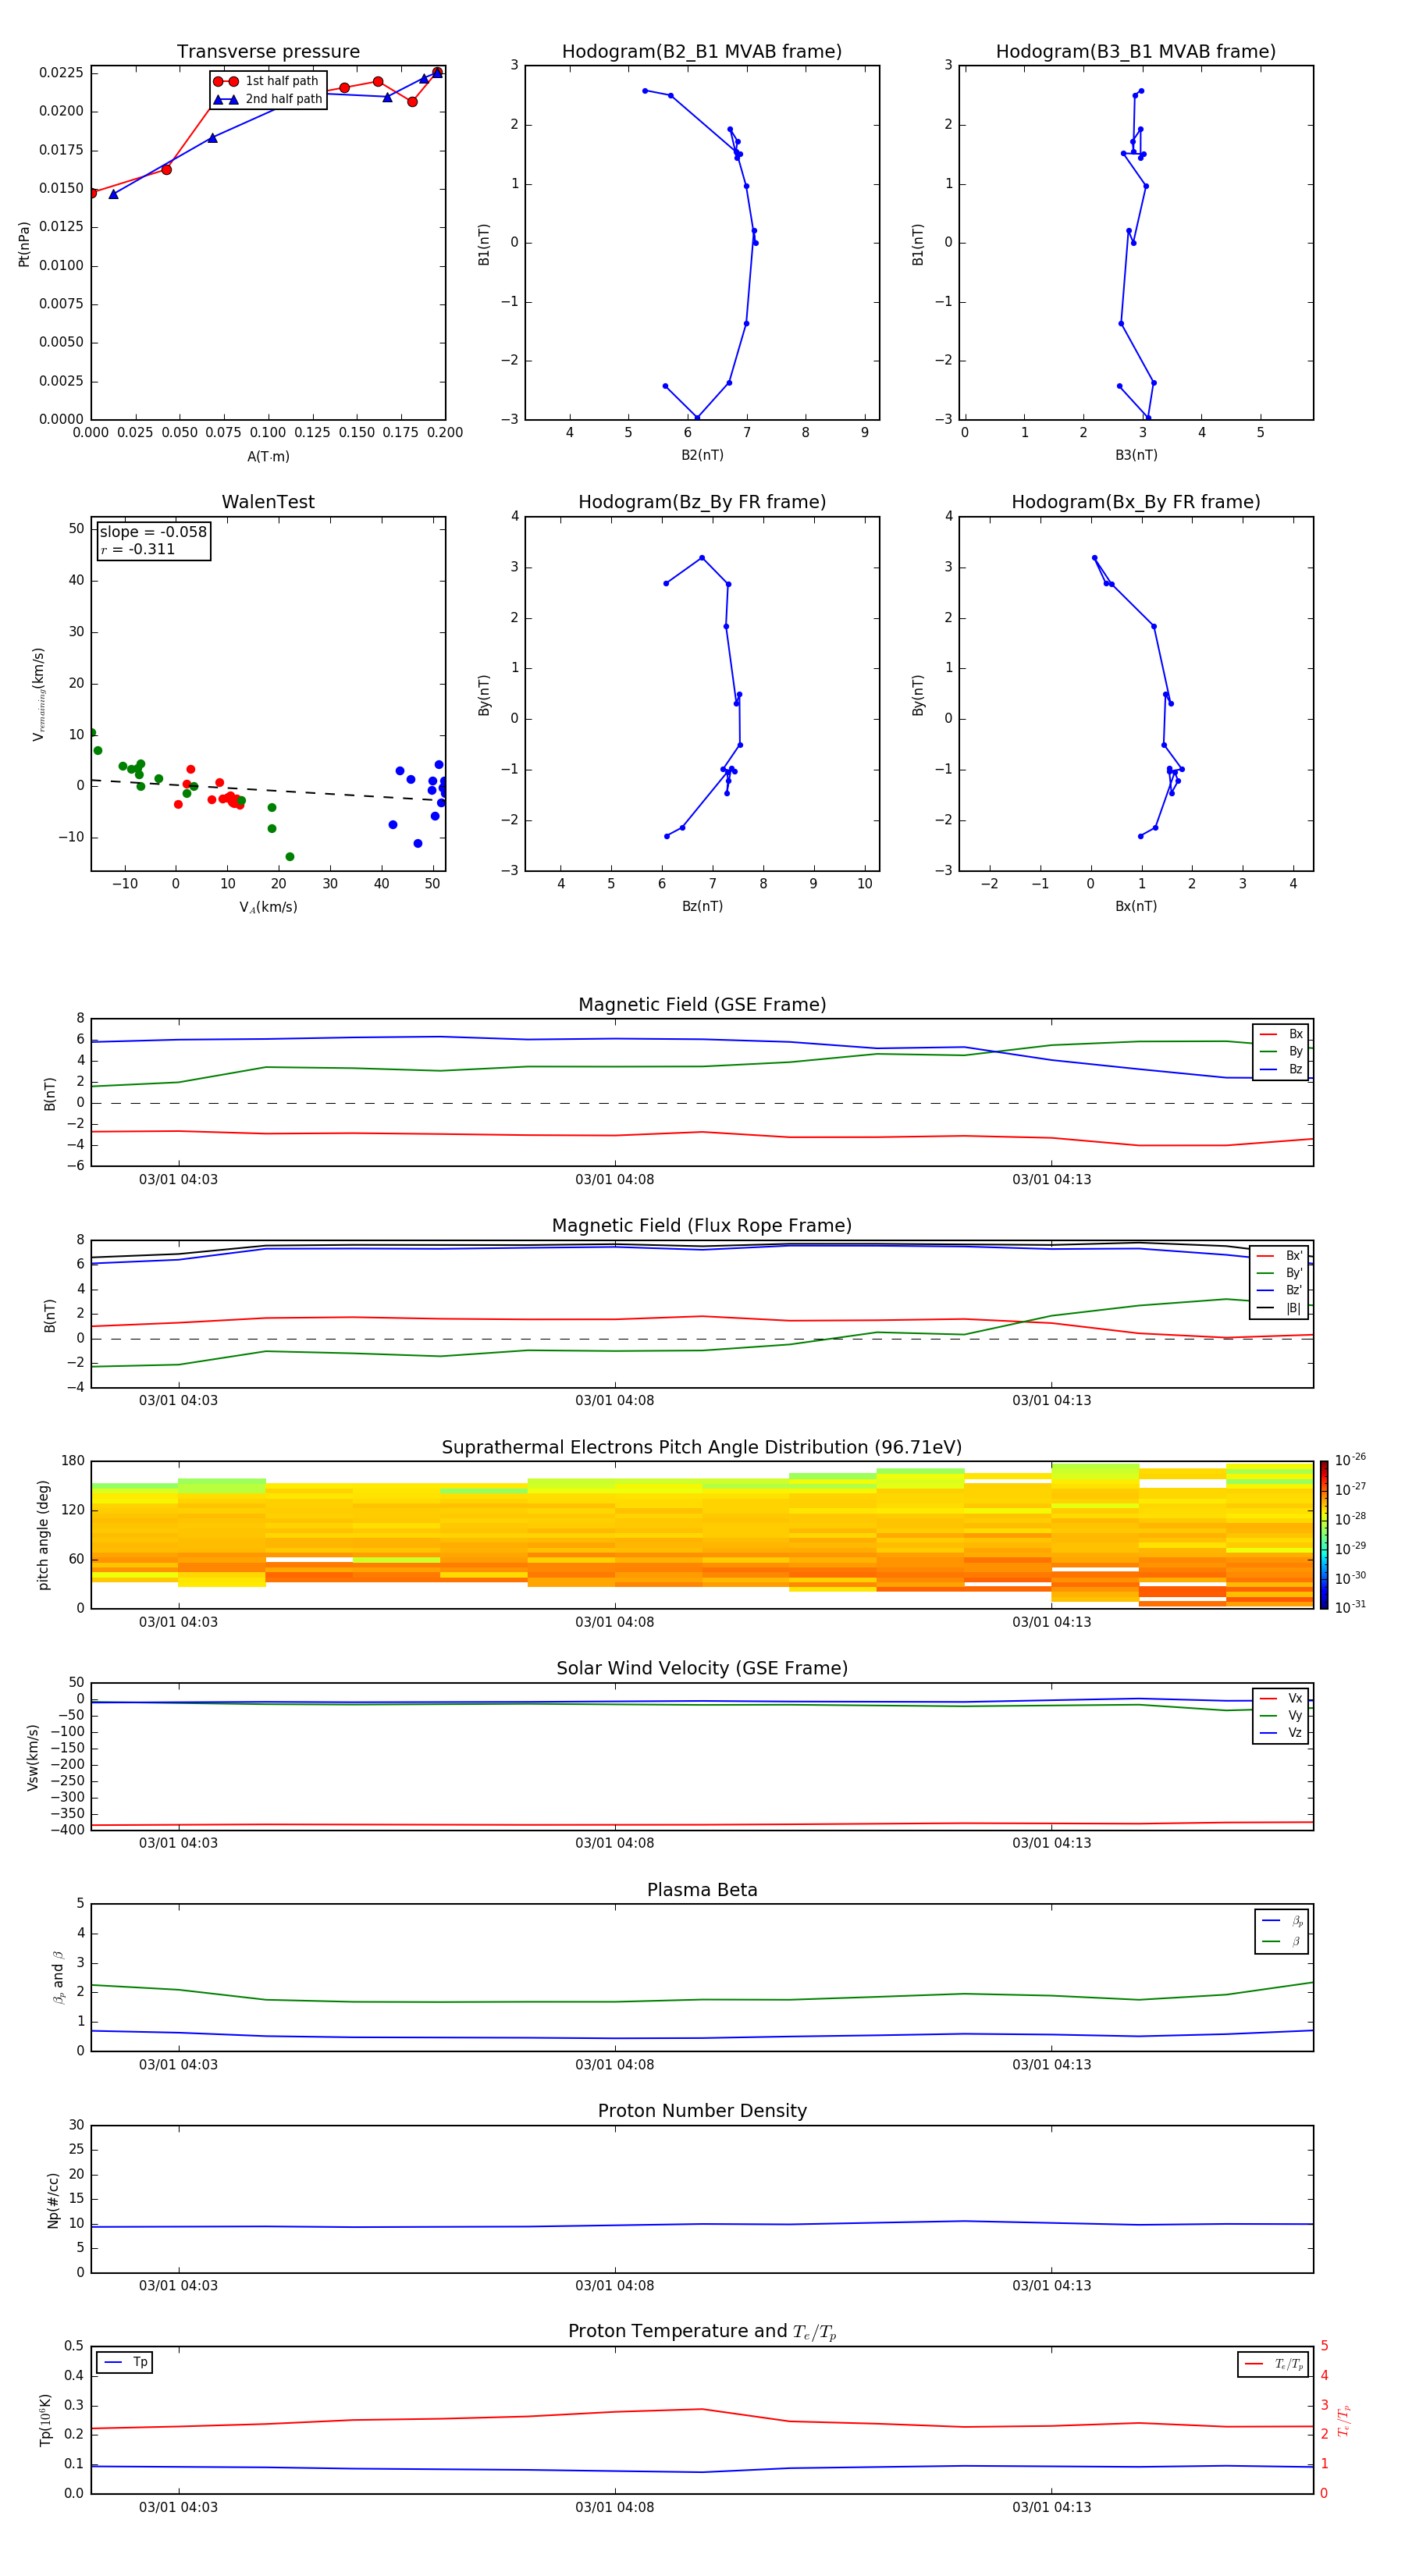Click the Bz(nT) x-axis label
Viewport: 1405px width, 2576px height.
pyautogui.click(x=702, y=906)
